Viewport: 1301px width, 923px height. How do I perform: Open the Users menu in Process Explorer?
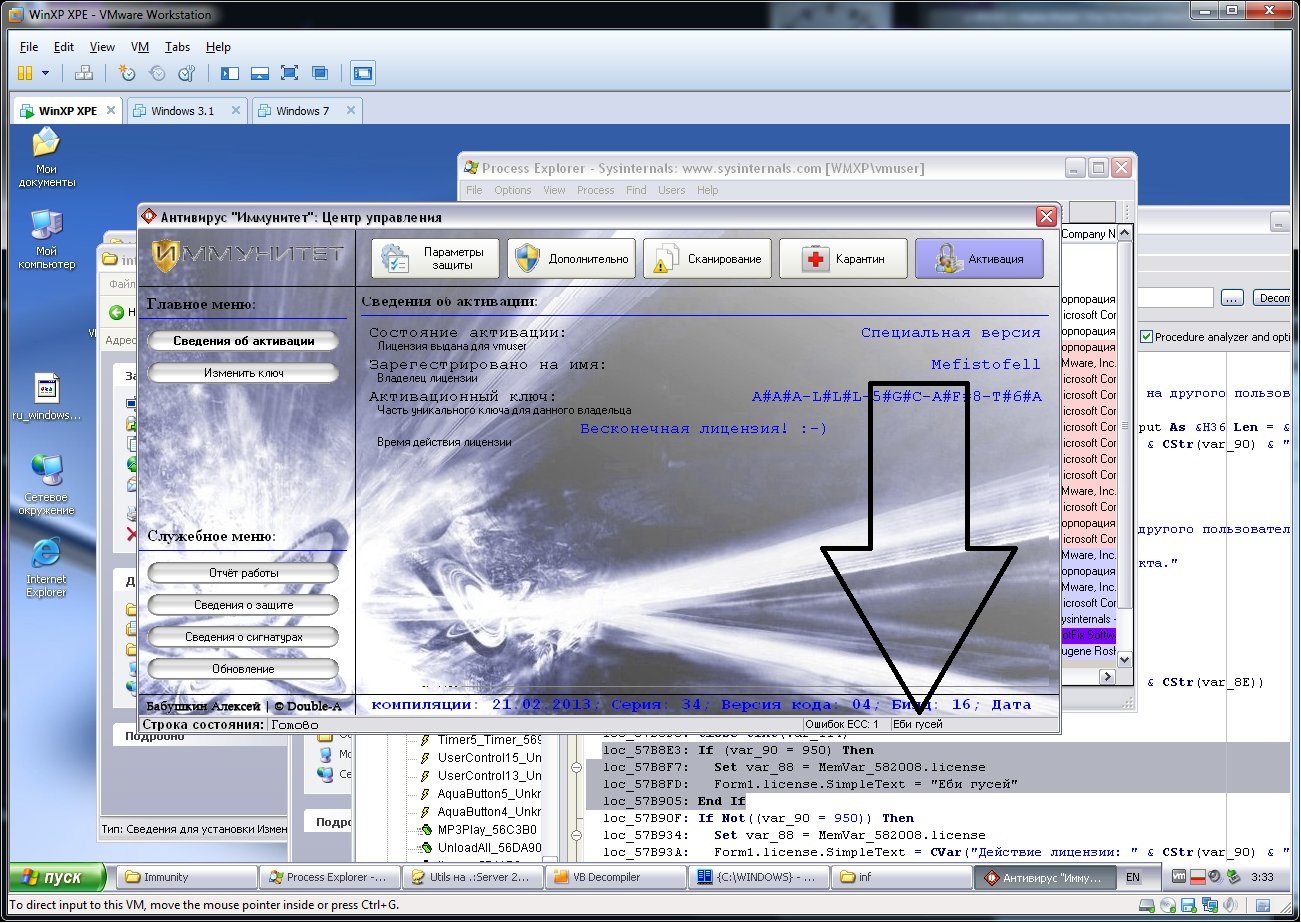pyautogui.click(x=672, y=190)
